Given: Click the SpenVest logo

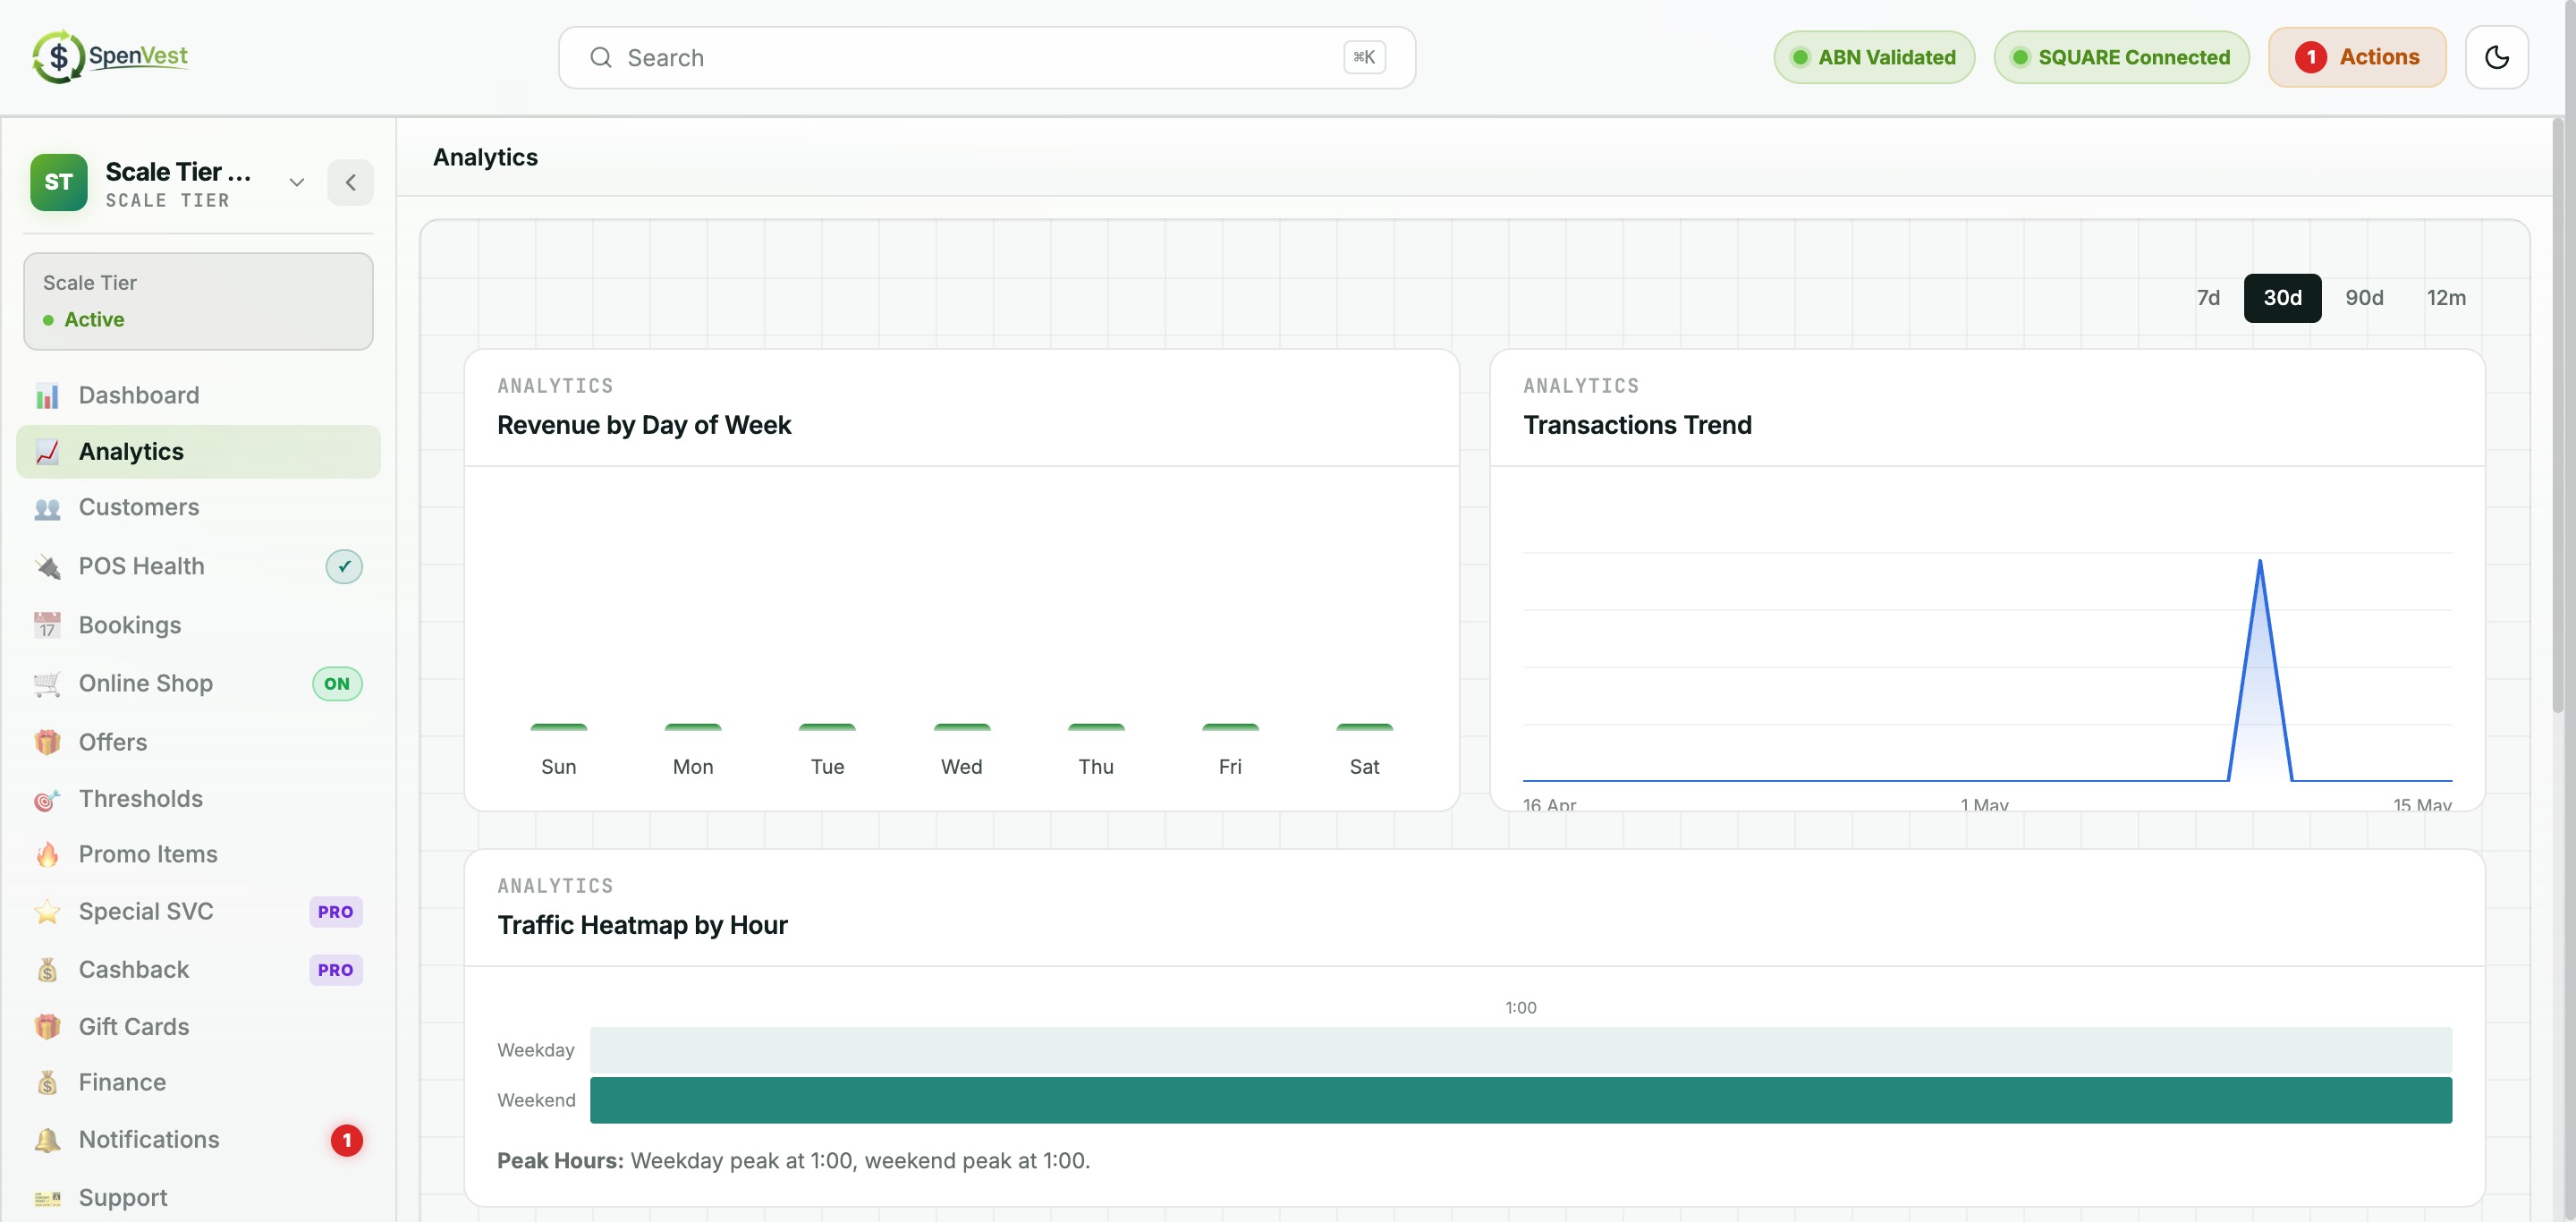Looking at the screenshot, I should [110, 56].
